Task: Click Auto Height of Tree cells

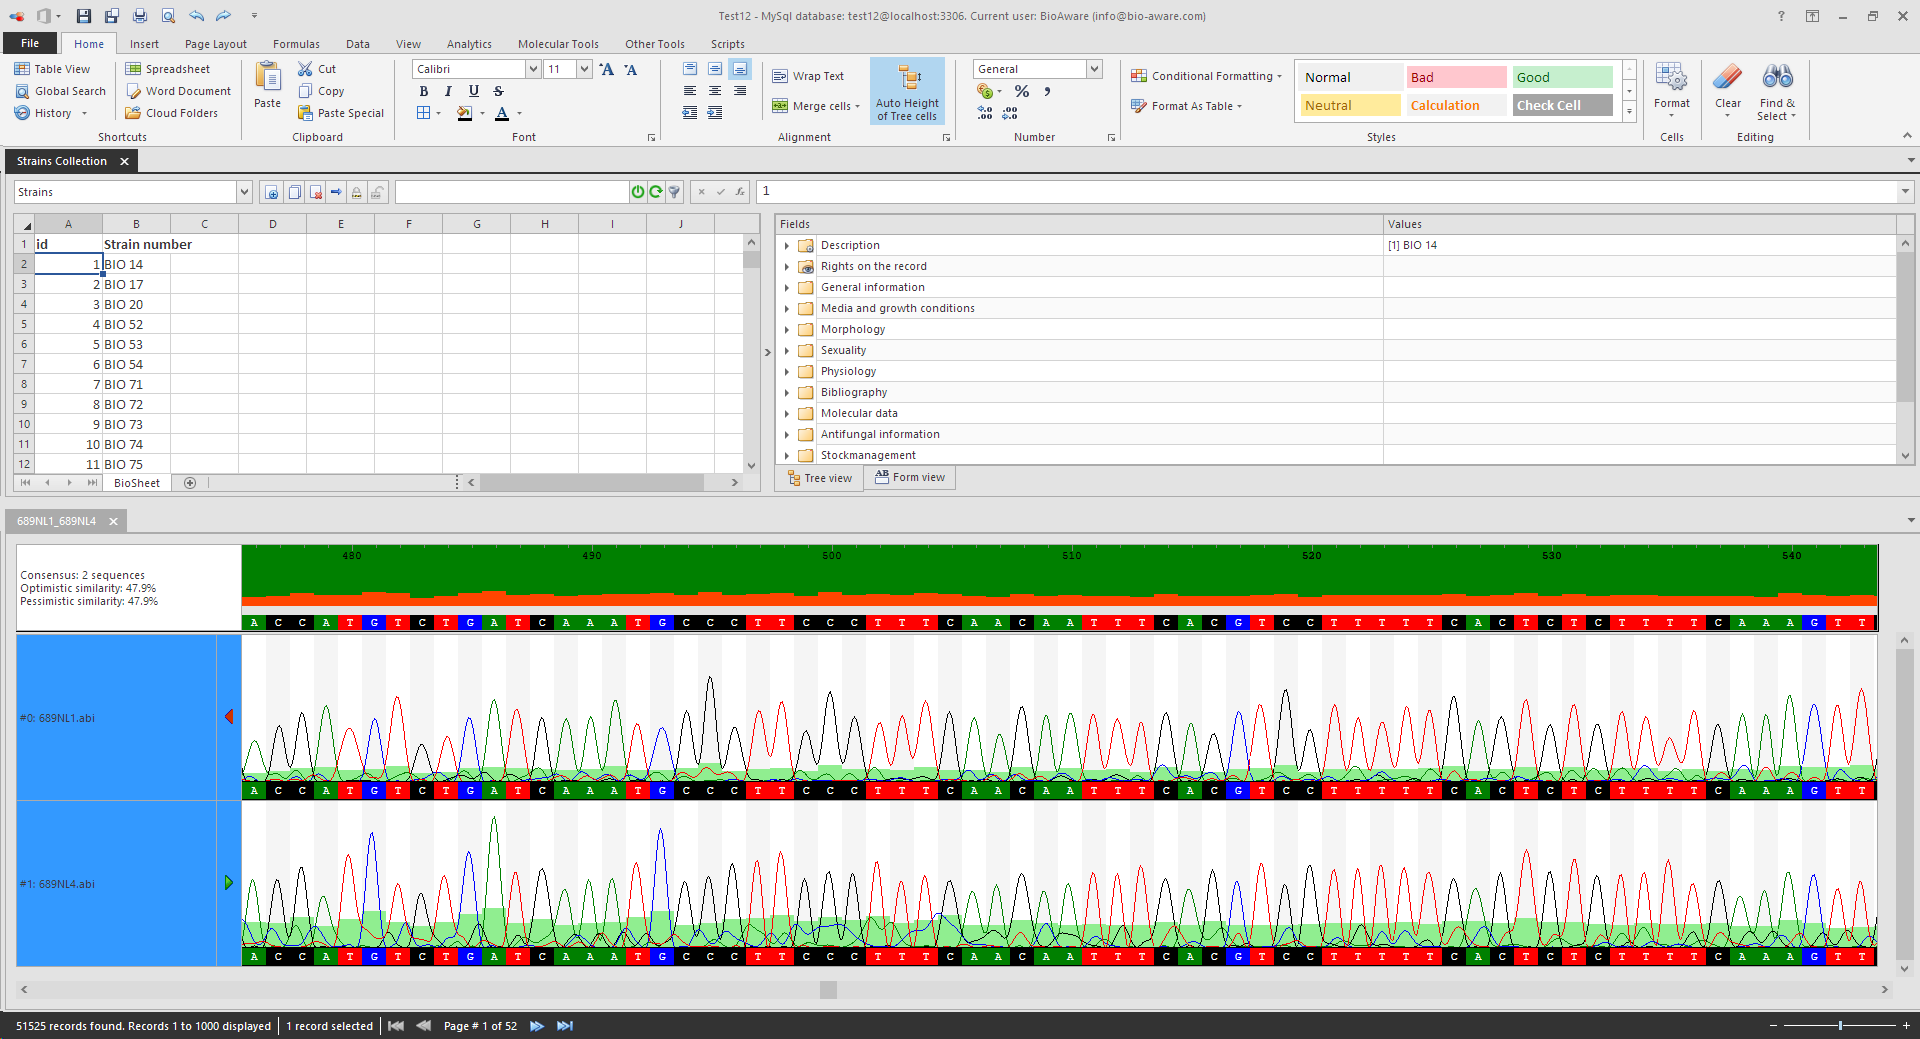Action: point(907,91)
